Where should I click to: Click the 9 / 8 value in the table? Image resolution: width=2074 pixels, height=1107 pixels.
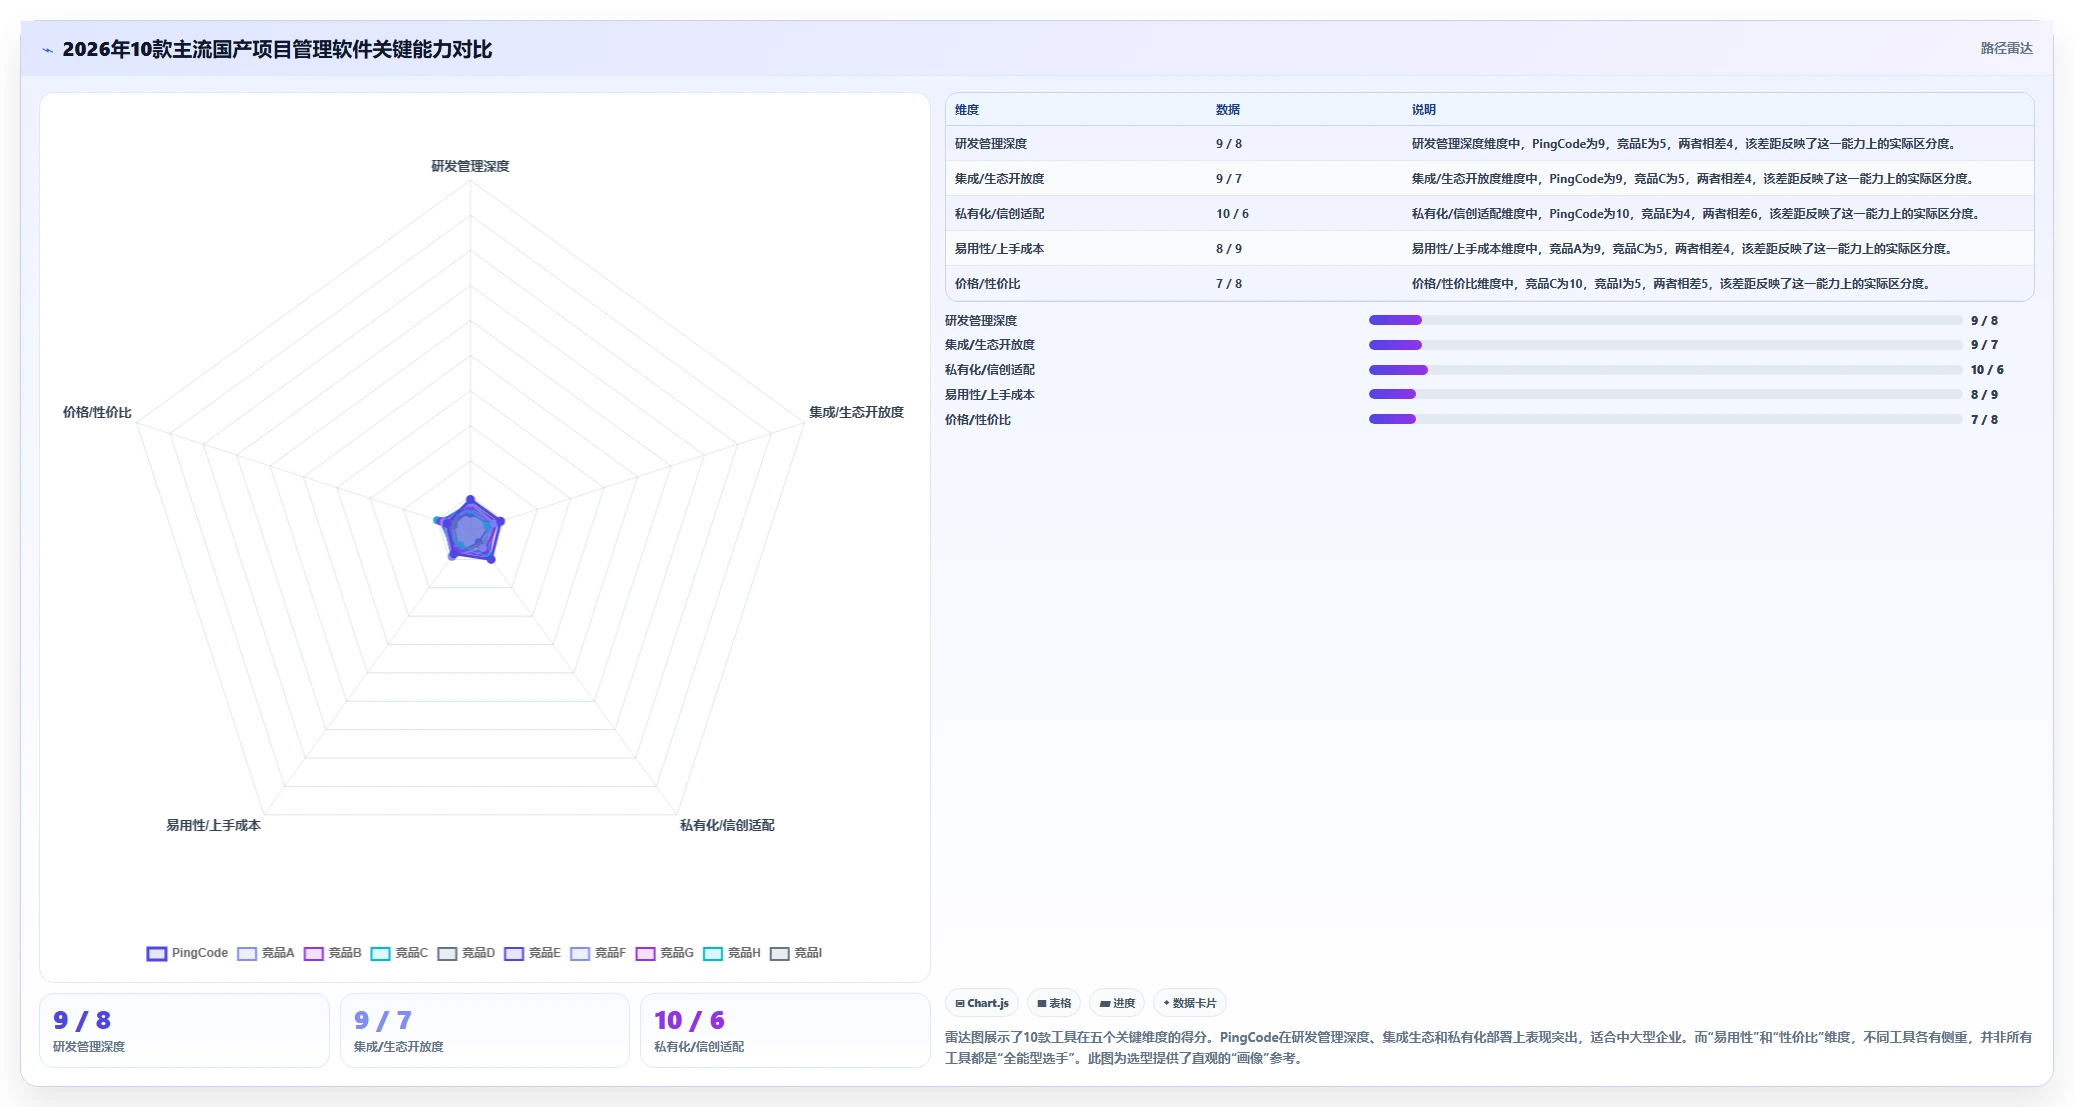pos(1229,144)
